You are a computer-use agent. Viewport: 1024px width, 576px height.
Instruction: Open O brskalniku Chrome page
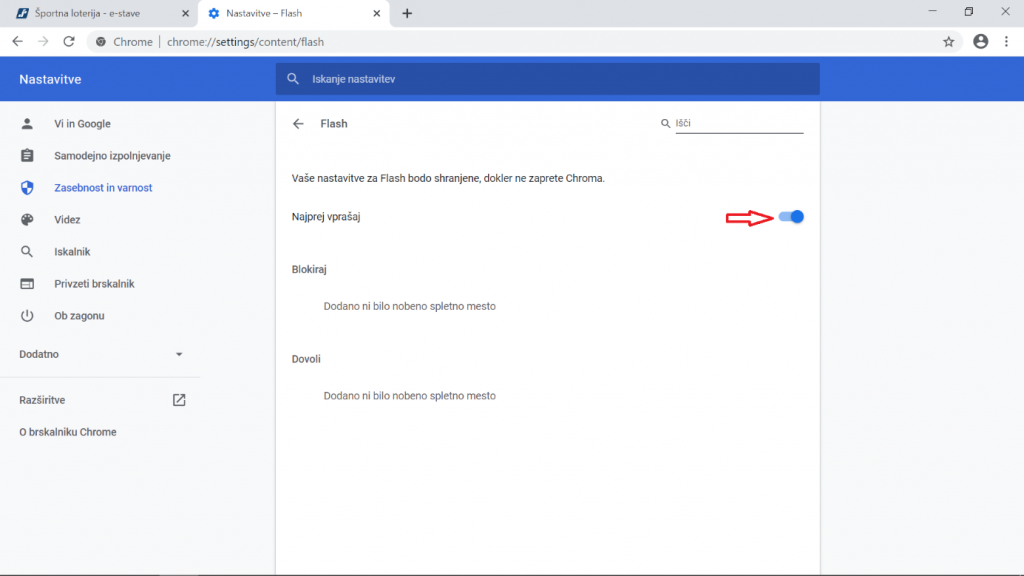(67, 432)
